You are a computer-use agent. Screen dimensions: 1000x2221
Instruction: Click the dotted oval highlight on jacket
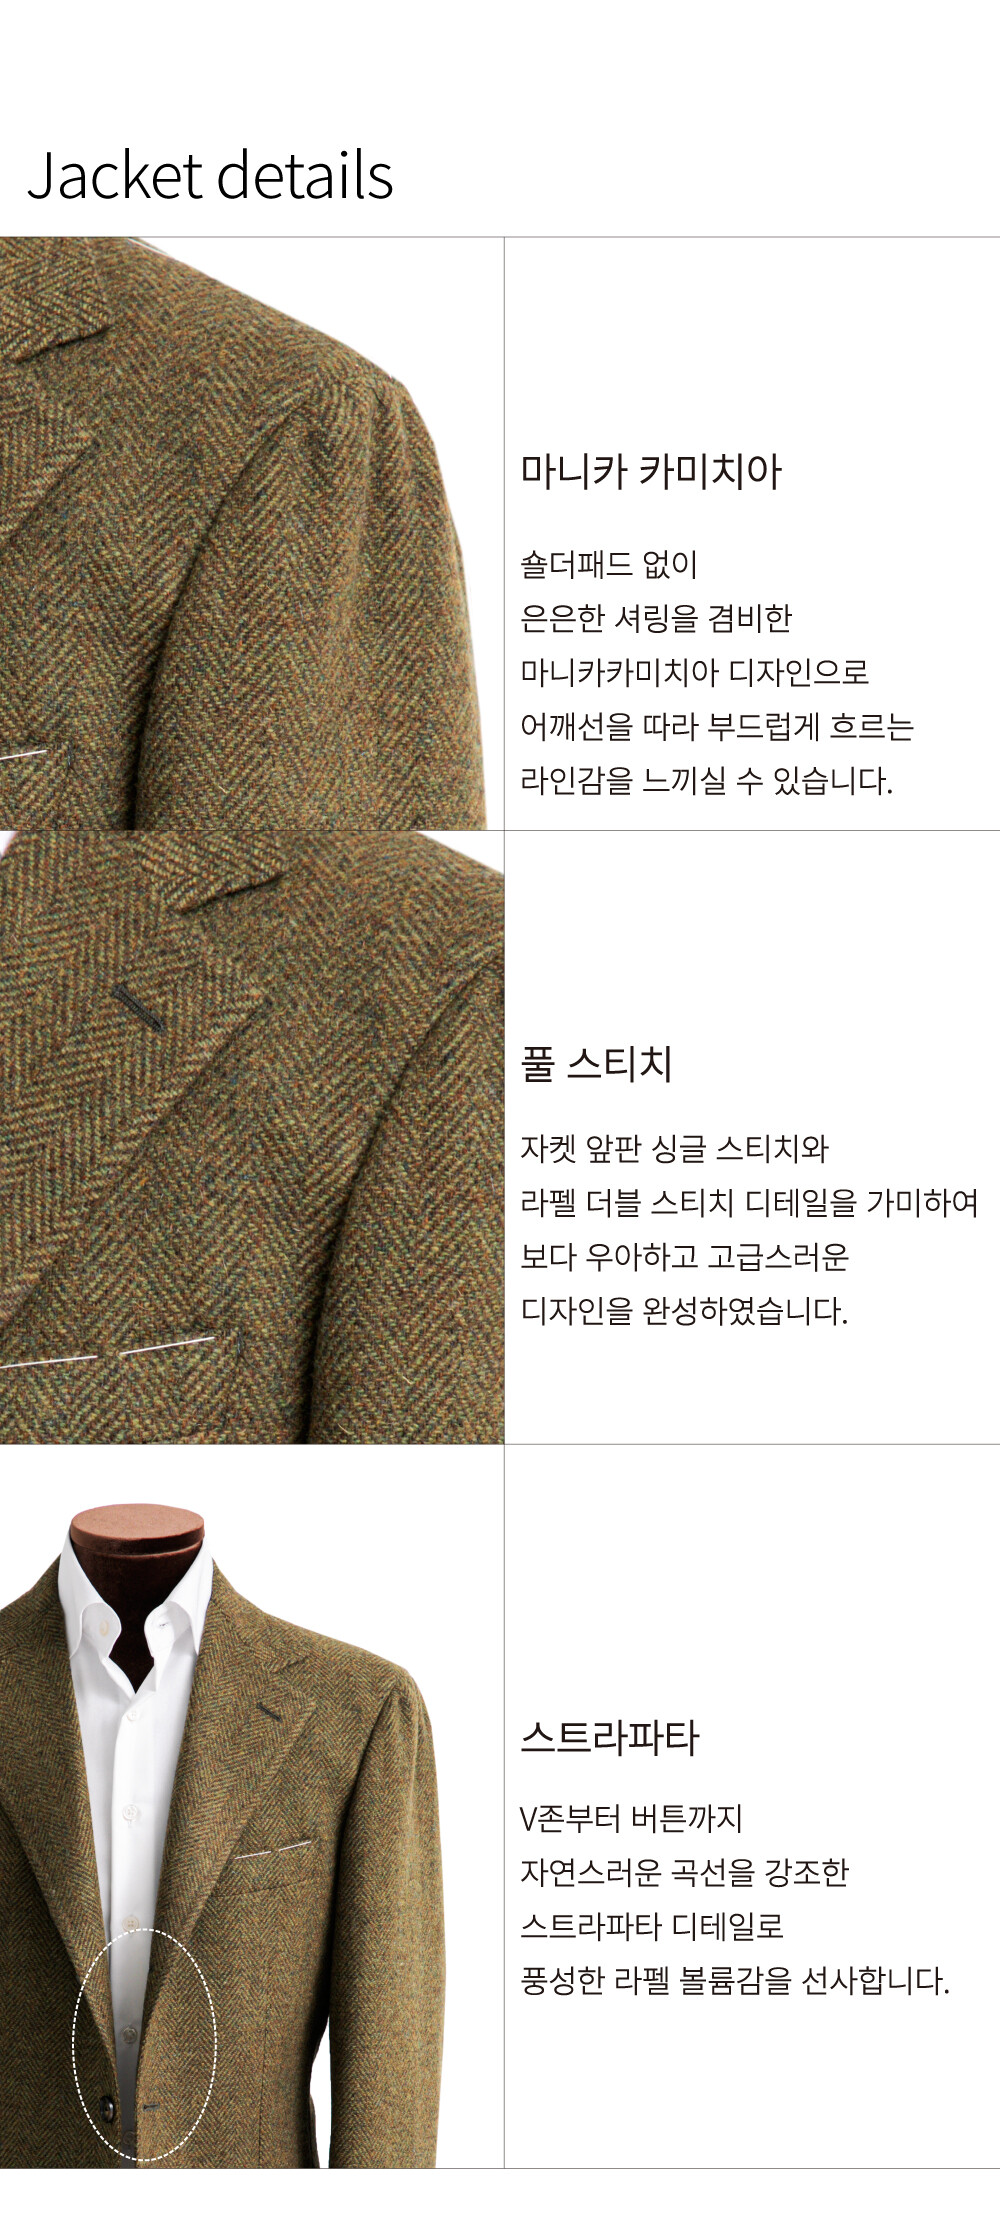tap(144, 2045)
